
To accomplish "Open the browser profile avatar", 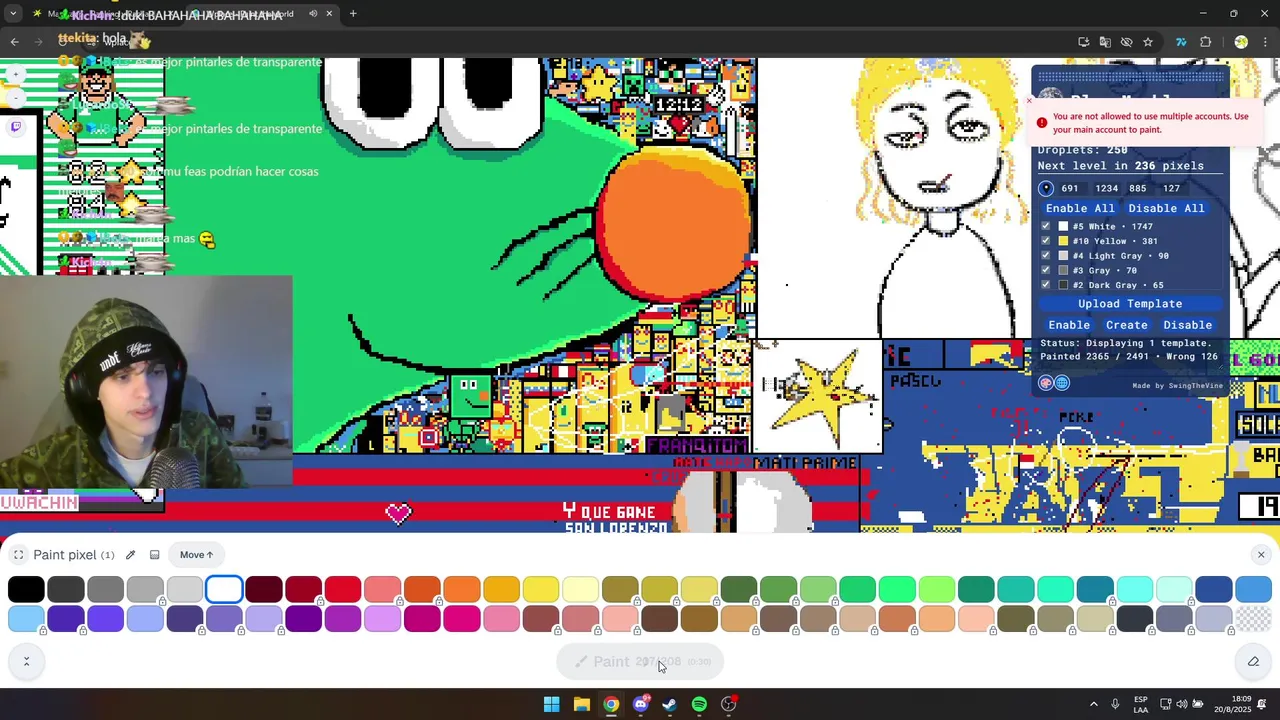I will [1241, 42].
